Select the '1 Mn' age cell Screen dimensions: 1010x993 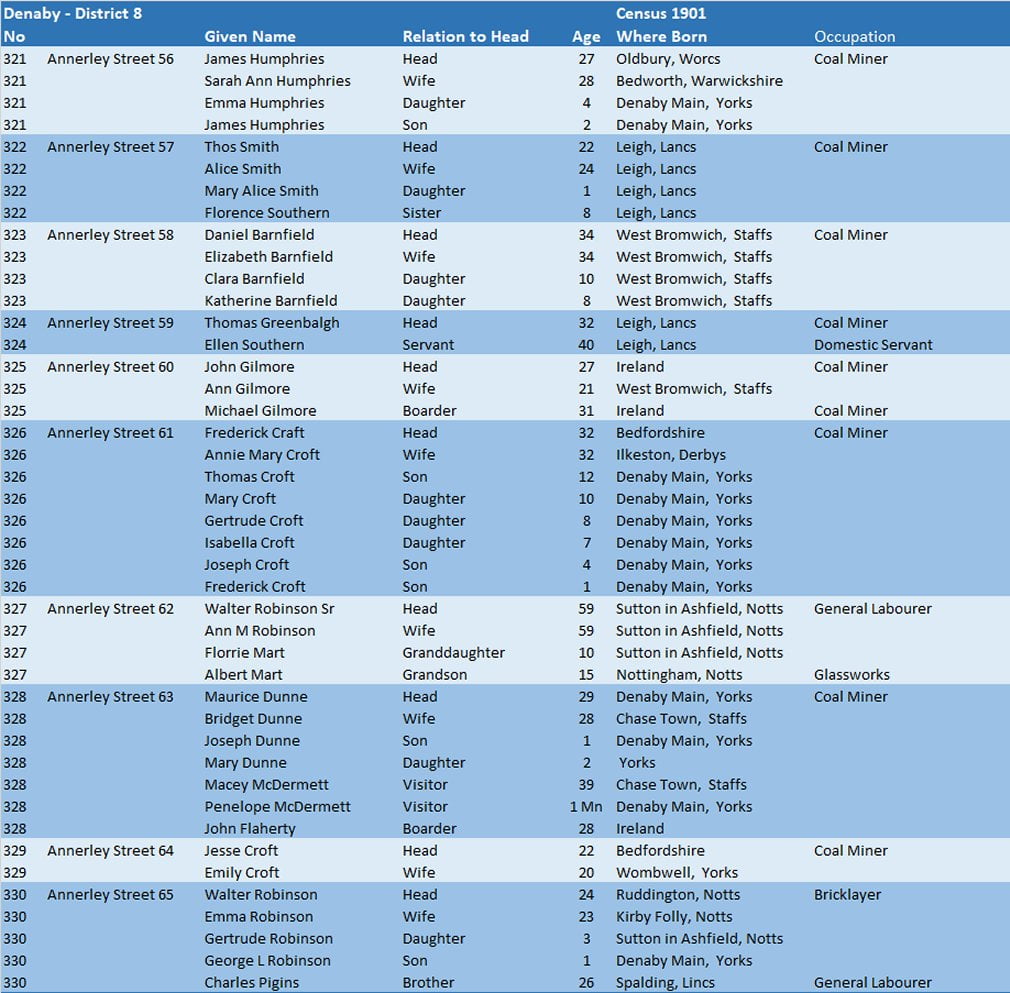point(586,807)
